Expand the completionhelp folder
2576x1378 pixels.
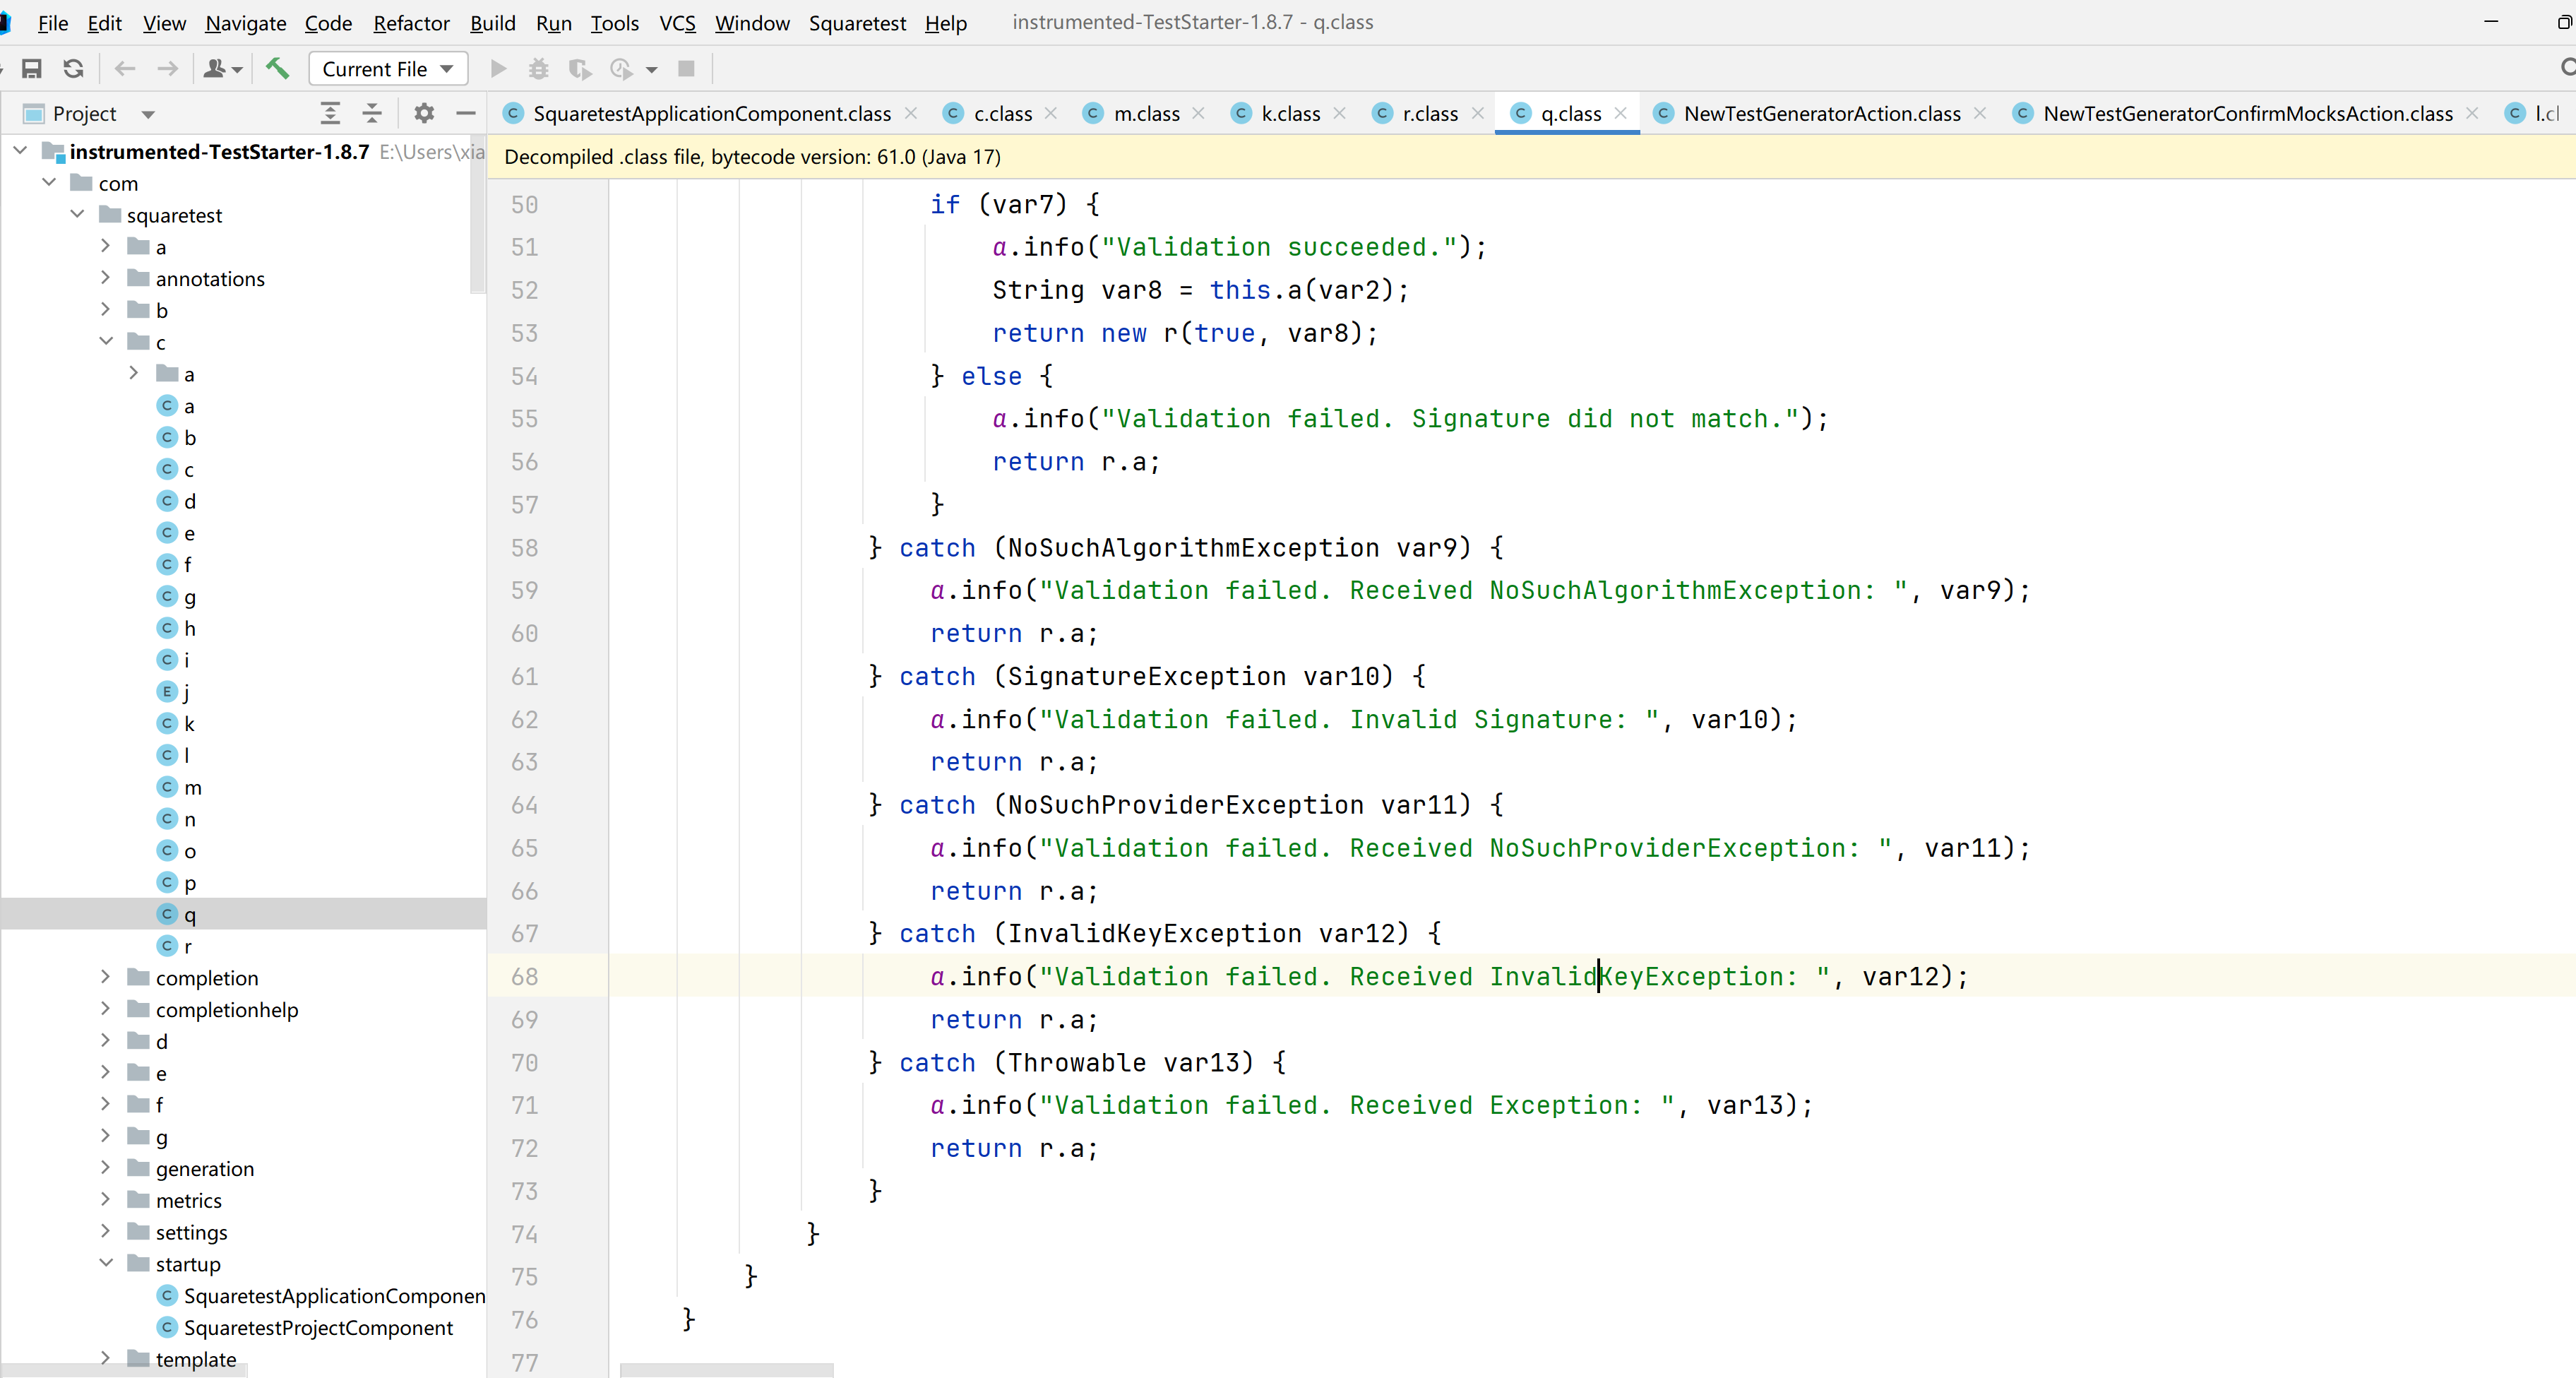coord(105,1009)
